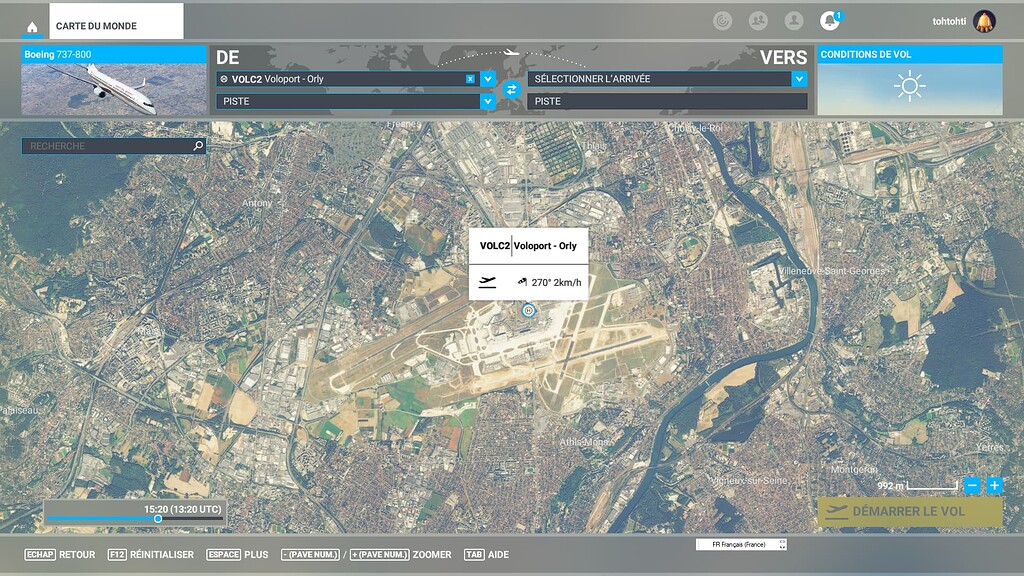1024x576 pixels.
Task: Adjust the 15:20 time of day slider
Action: [x=158, y=520]
